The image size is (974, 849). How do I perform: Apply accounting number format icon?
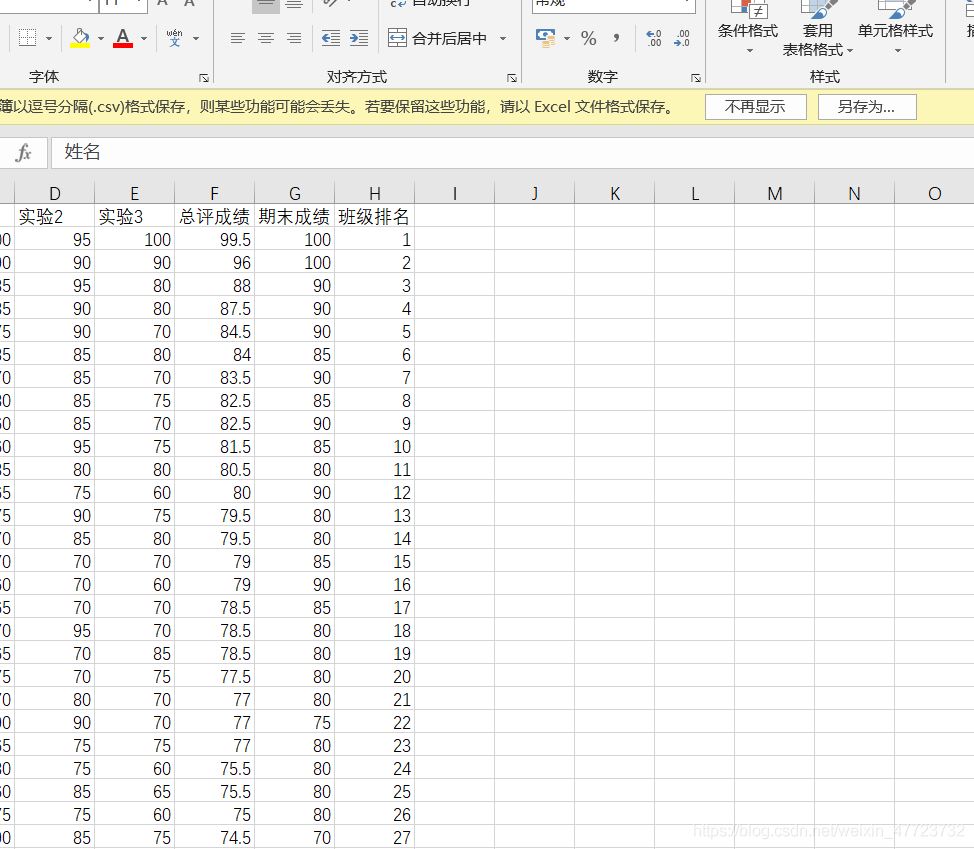tap(545, 38)
